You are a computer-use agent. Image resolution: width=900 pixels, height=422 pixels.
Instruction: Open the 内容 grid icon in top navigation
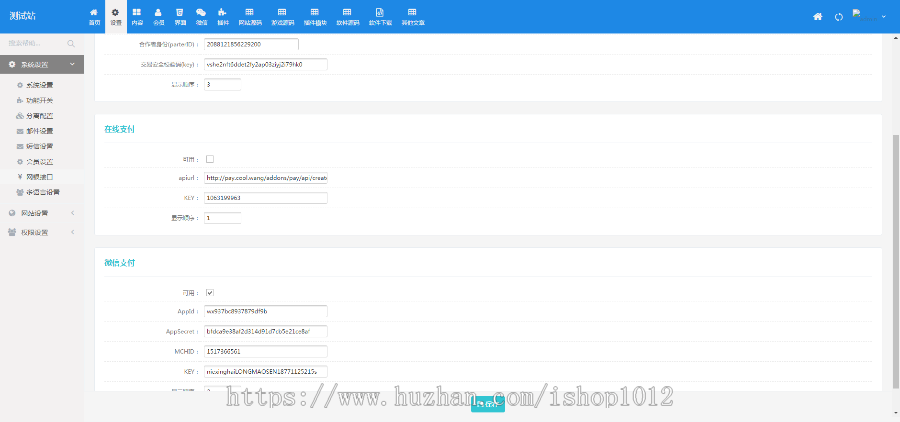(x=136, y=16)
